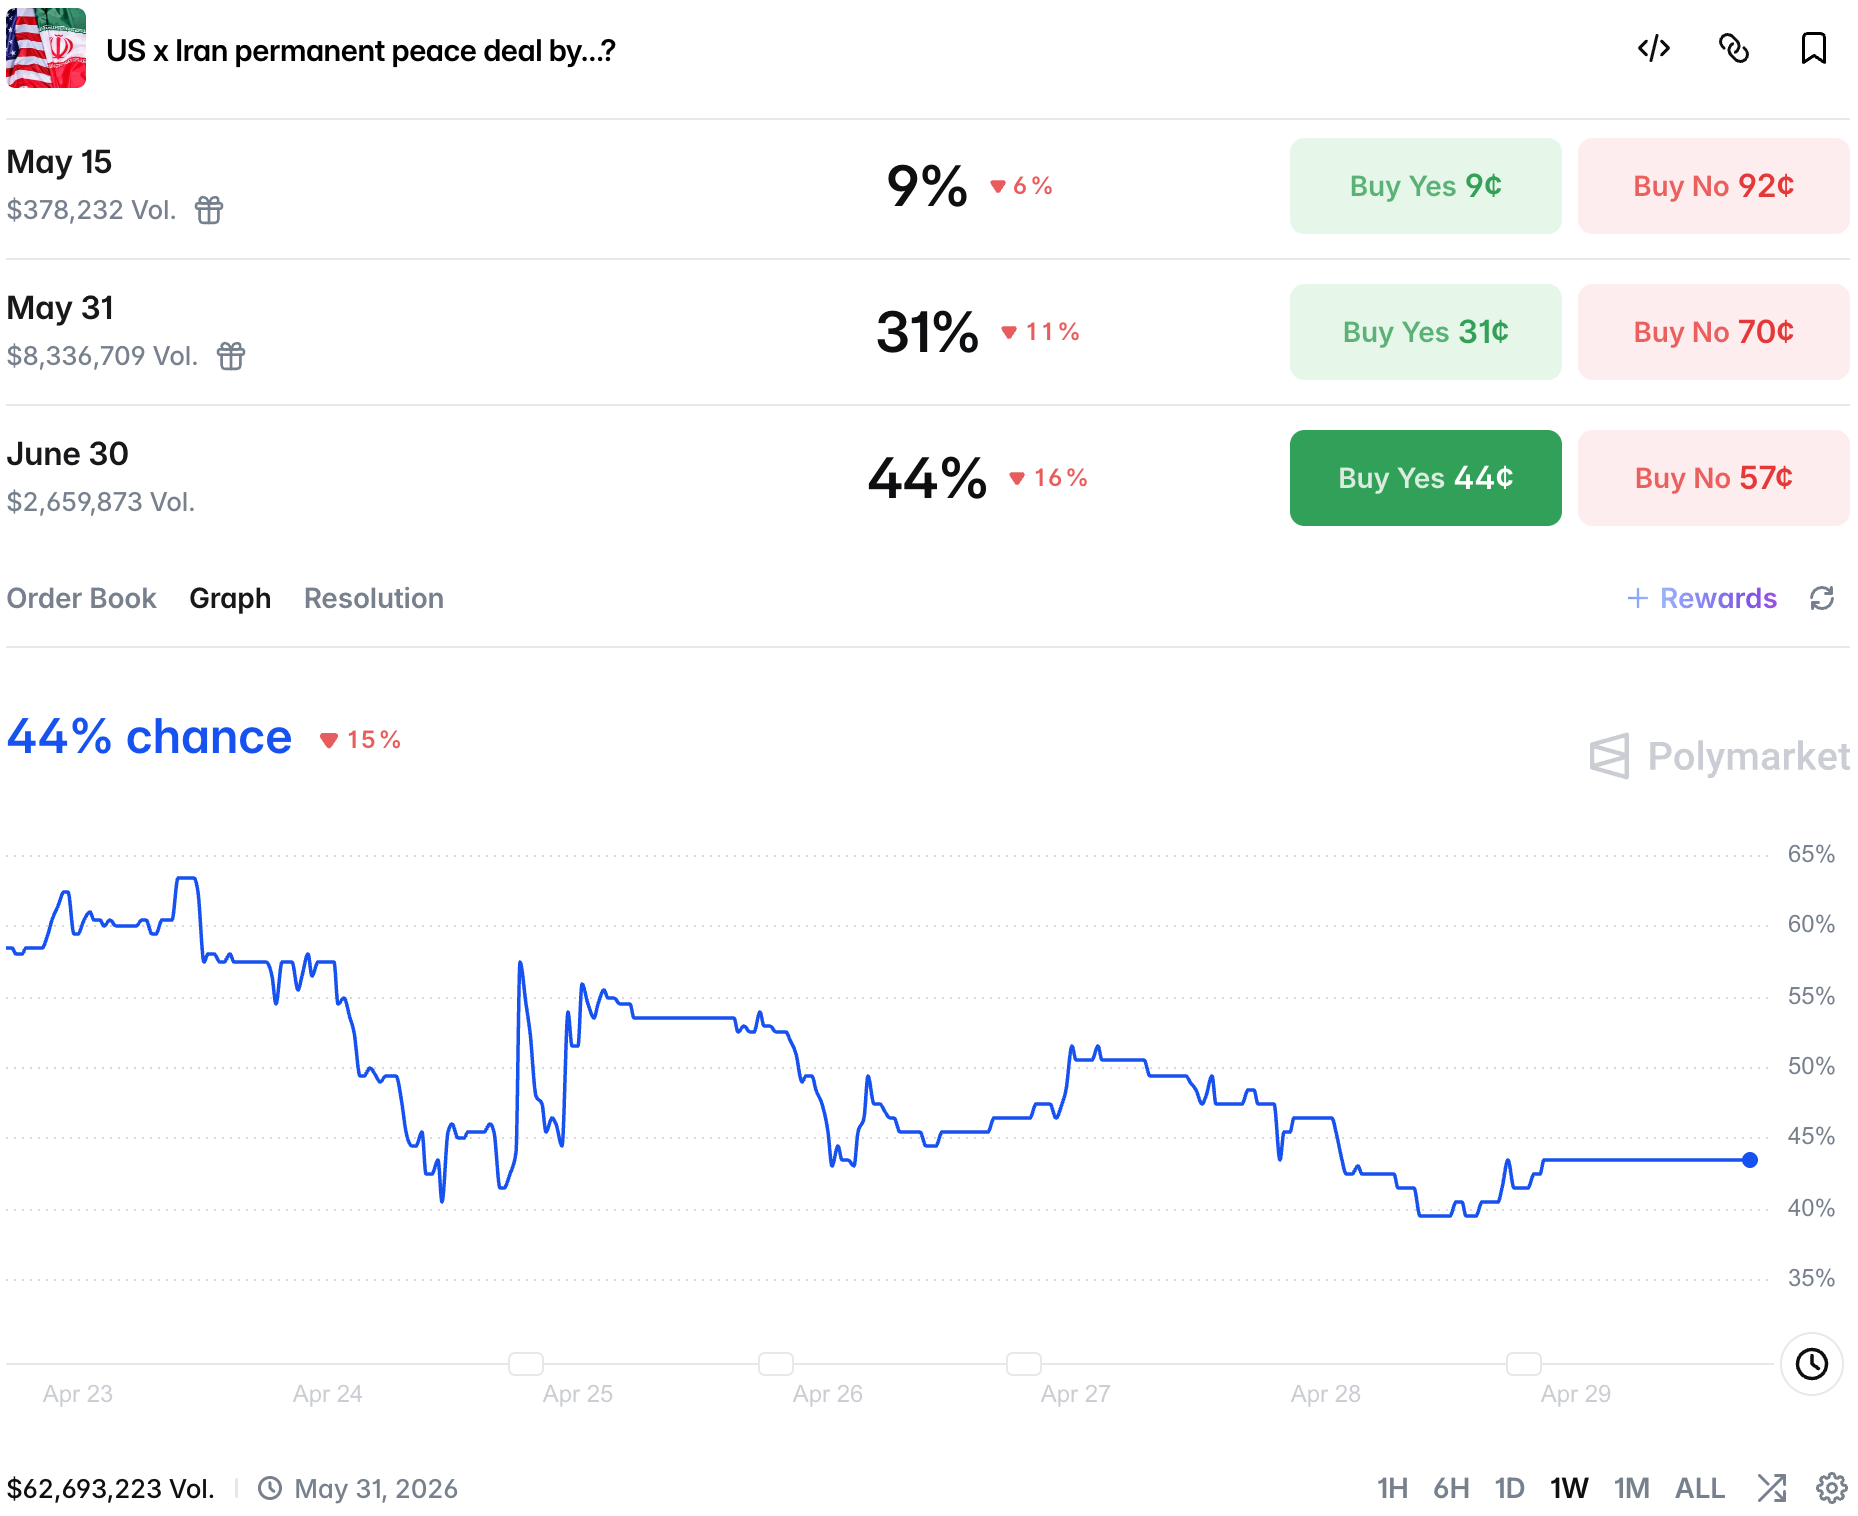Click Buy Yes 44¢ for June 30

1425,478
